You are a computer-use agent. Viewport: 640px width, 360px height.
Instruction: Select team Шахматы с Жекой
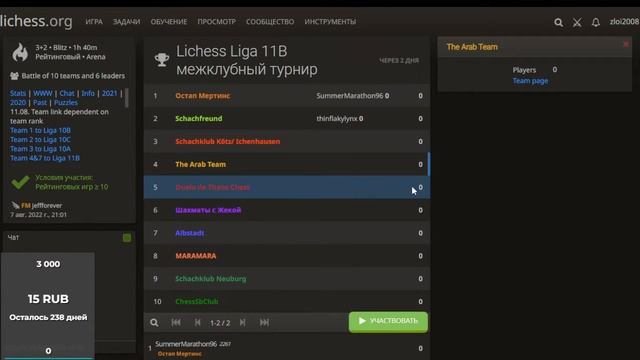point(287,210)
